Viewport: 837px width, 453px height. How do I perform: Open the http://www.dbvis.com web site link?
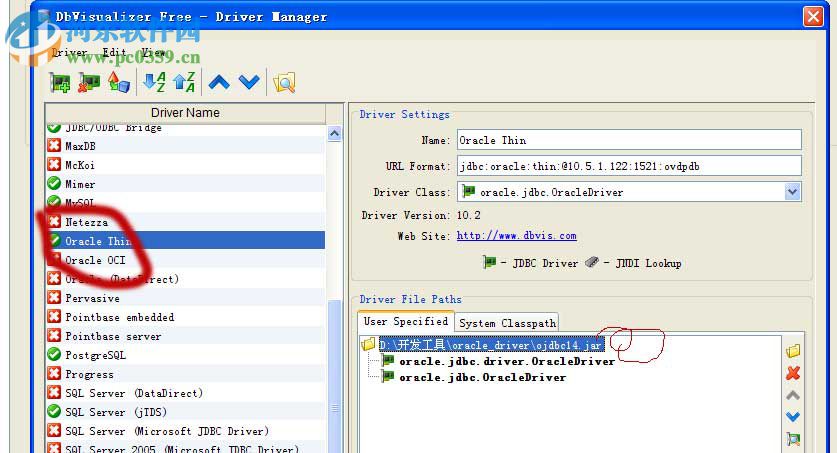click(516, 236)
